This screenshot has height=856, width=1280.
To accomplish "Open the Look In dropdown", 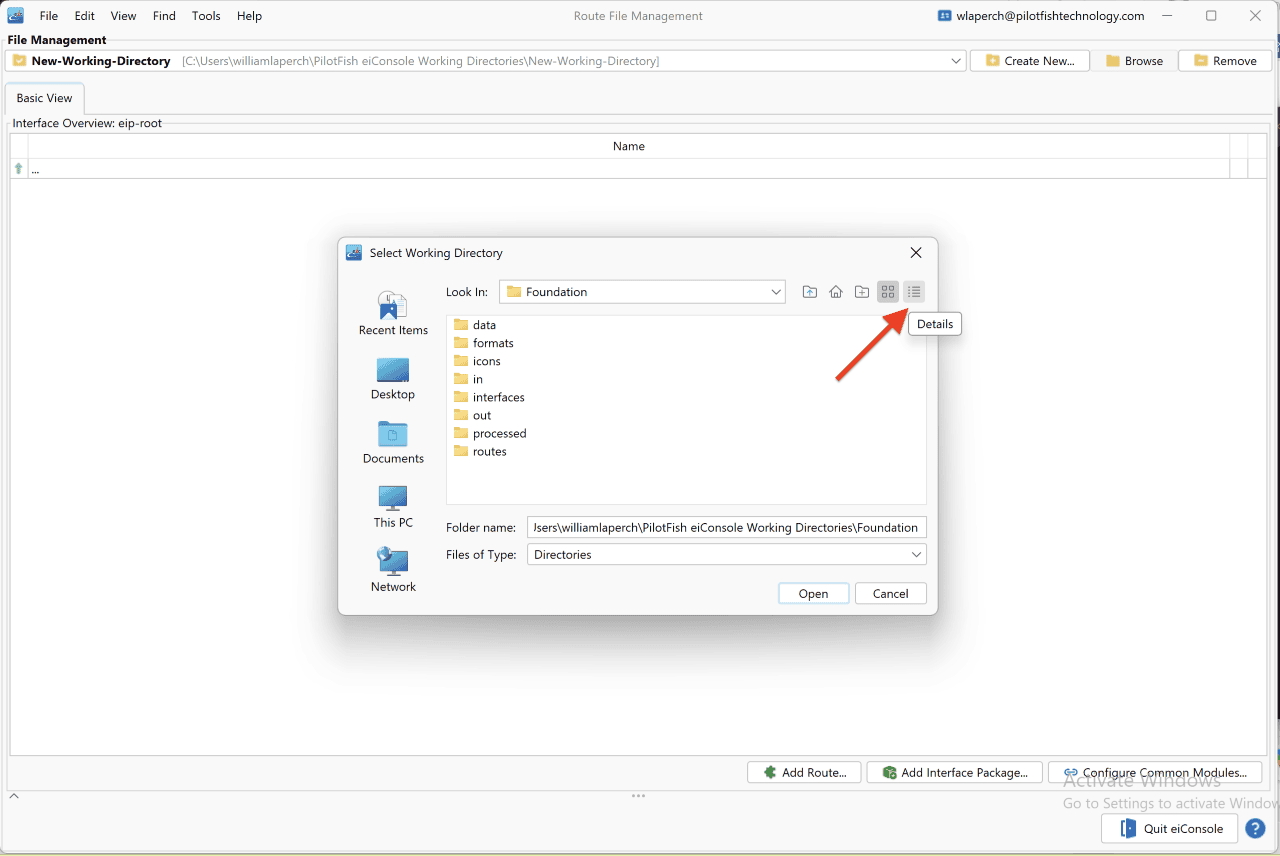I will click(x=643, y=292).
